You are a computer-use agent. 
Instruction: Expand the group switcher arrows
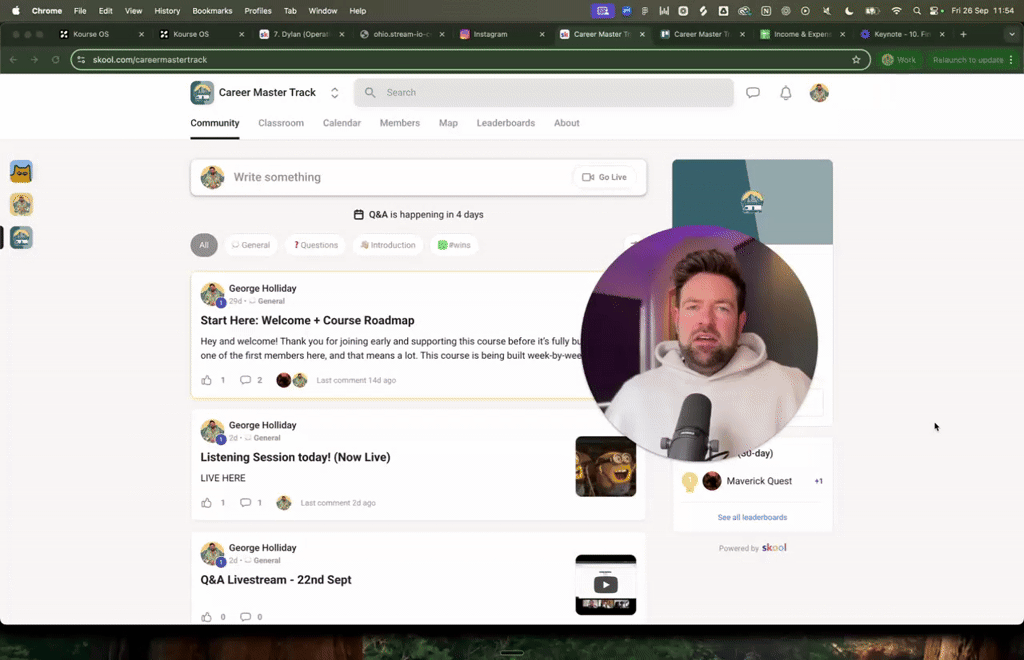334,93
